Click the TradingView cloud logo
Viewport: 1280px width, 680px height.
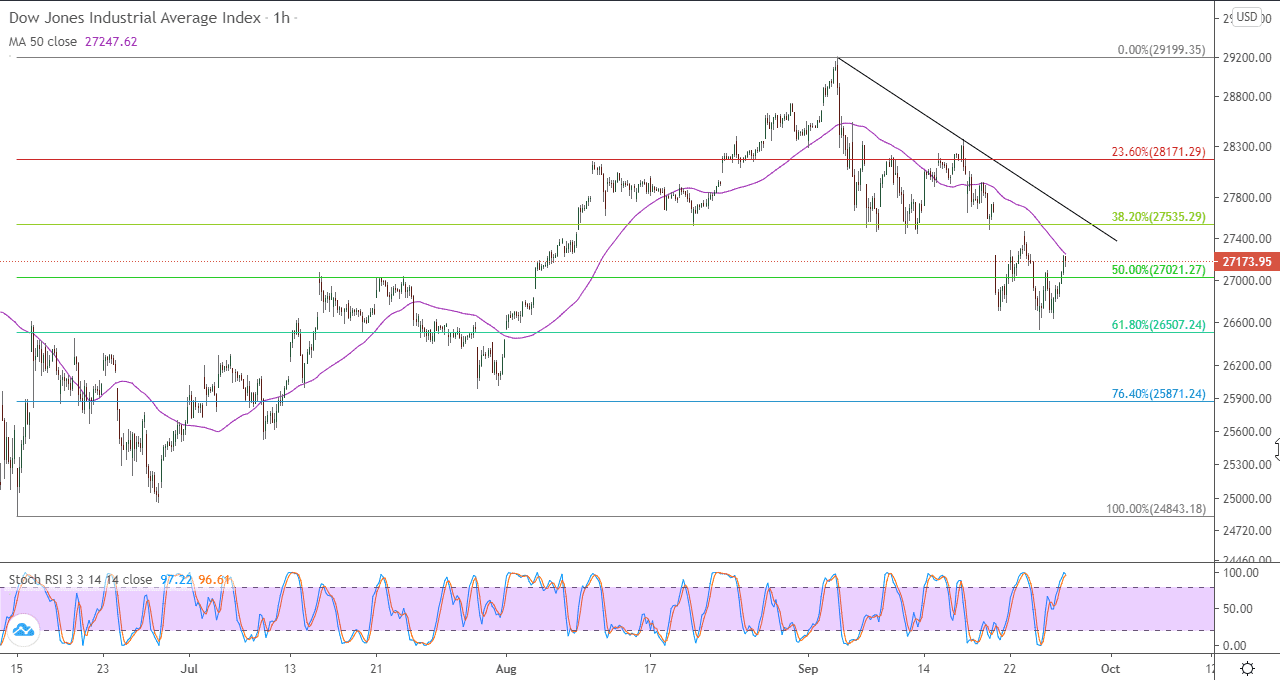tap(23, 629)
